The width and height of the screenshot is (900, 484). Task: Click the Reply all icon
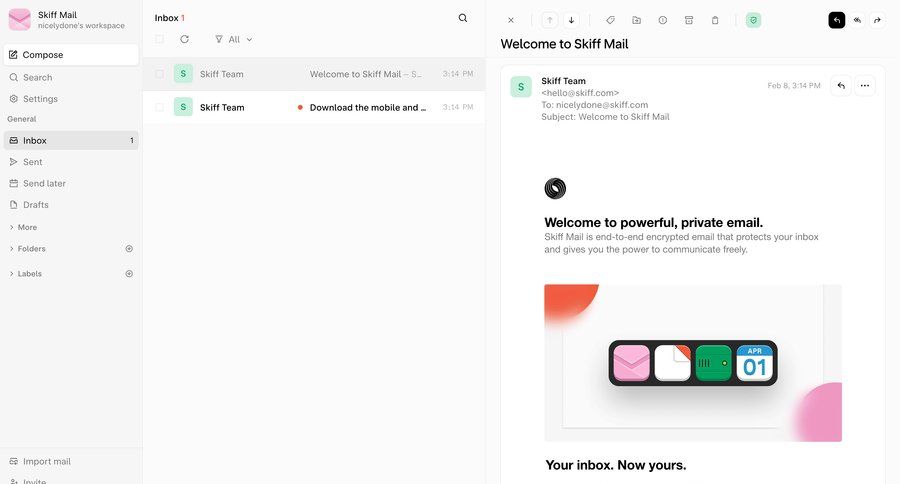pyautogui.click(x=858, y=20)
